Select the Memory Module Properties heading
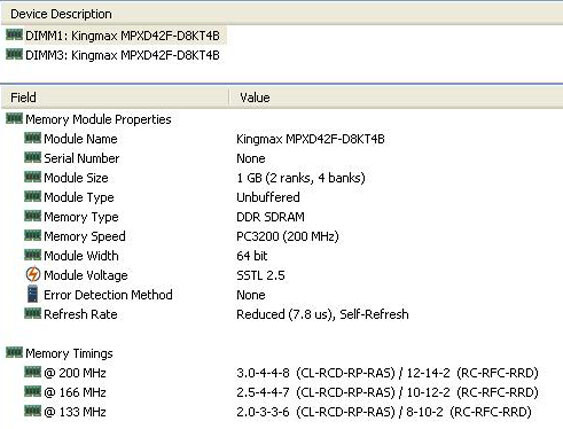 (98, 119)
